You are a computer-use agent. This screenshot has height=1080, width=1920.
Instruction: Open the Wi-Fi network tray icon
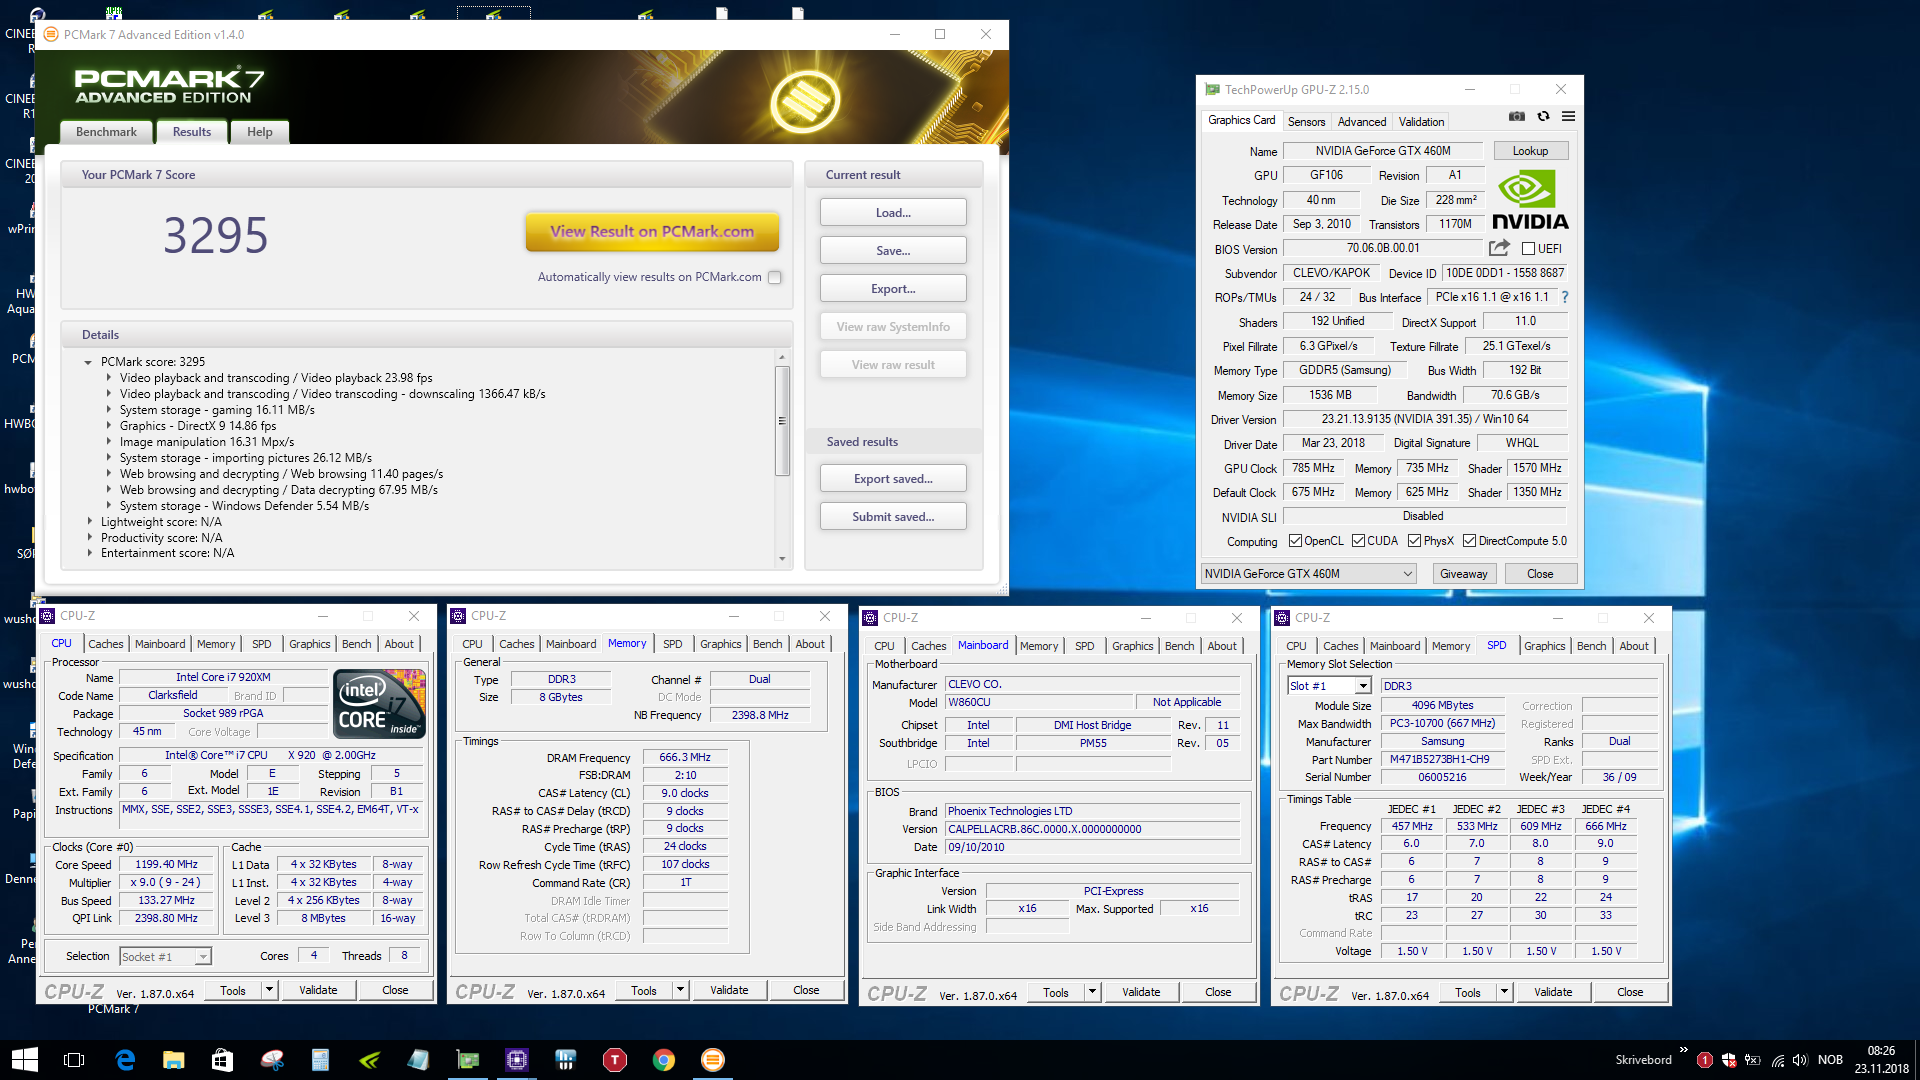1778,1060
